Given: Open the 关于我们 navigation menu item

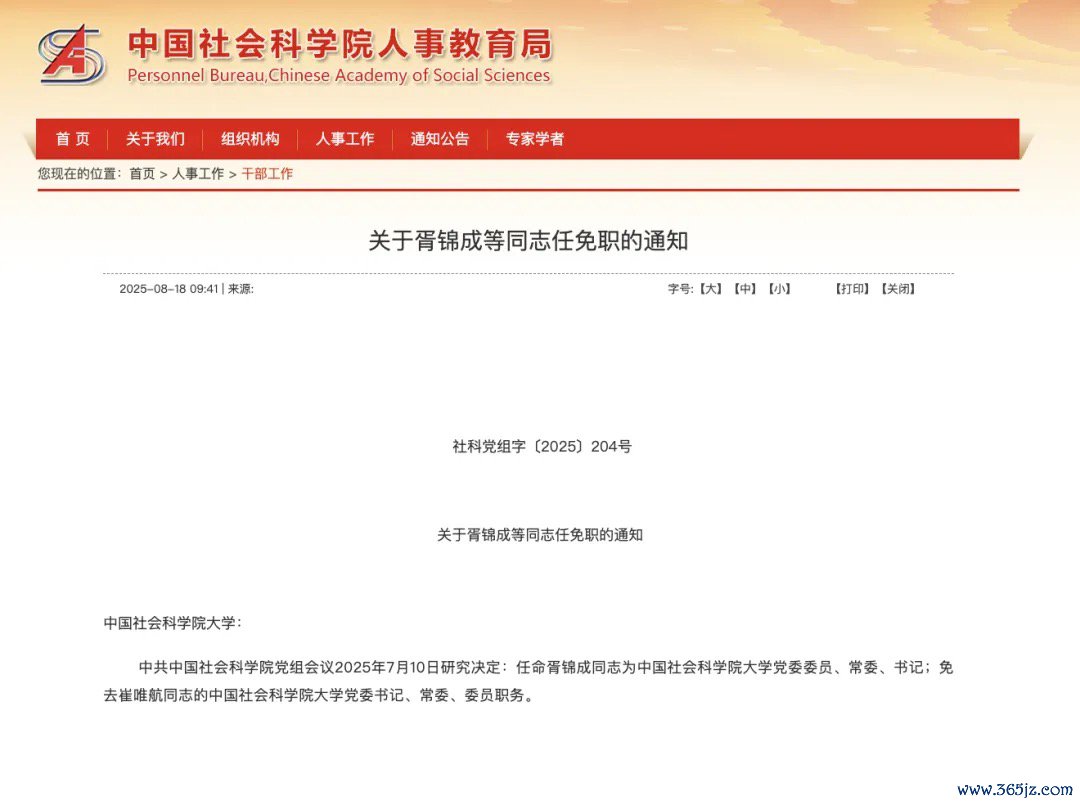Looking at the screenshot, I should click(156, 139).
